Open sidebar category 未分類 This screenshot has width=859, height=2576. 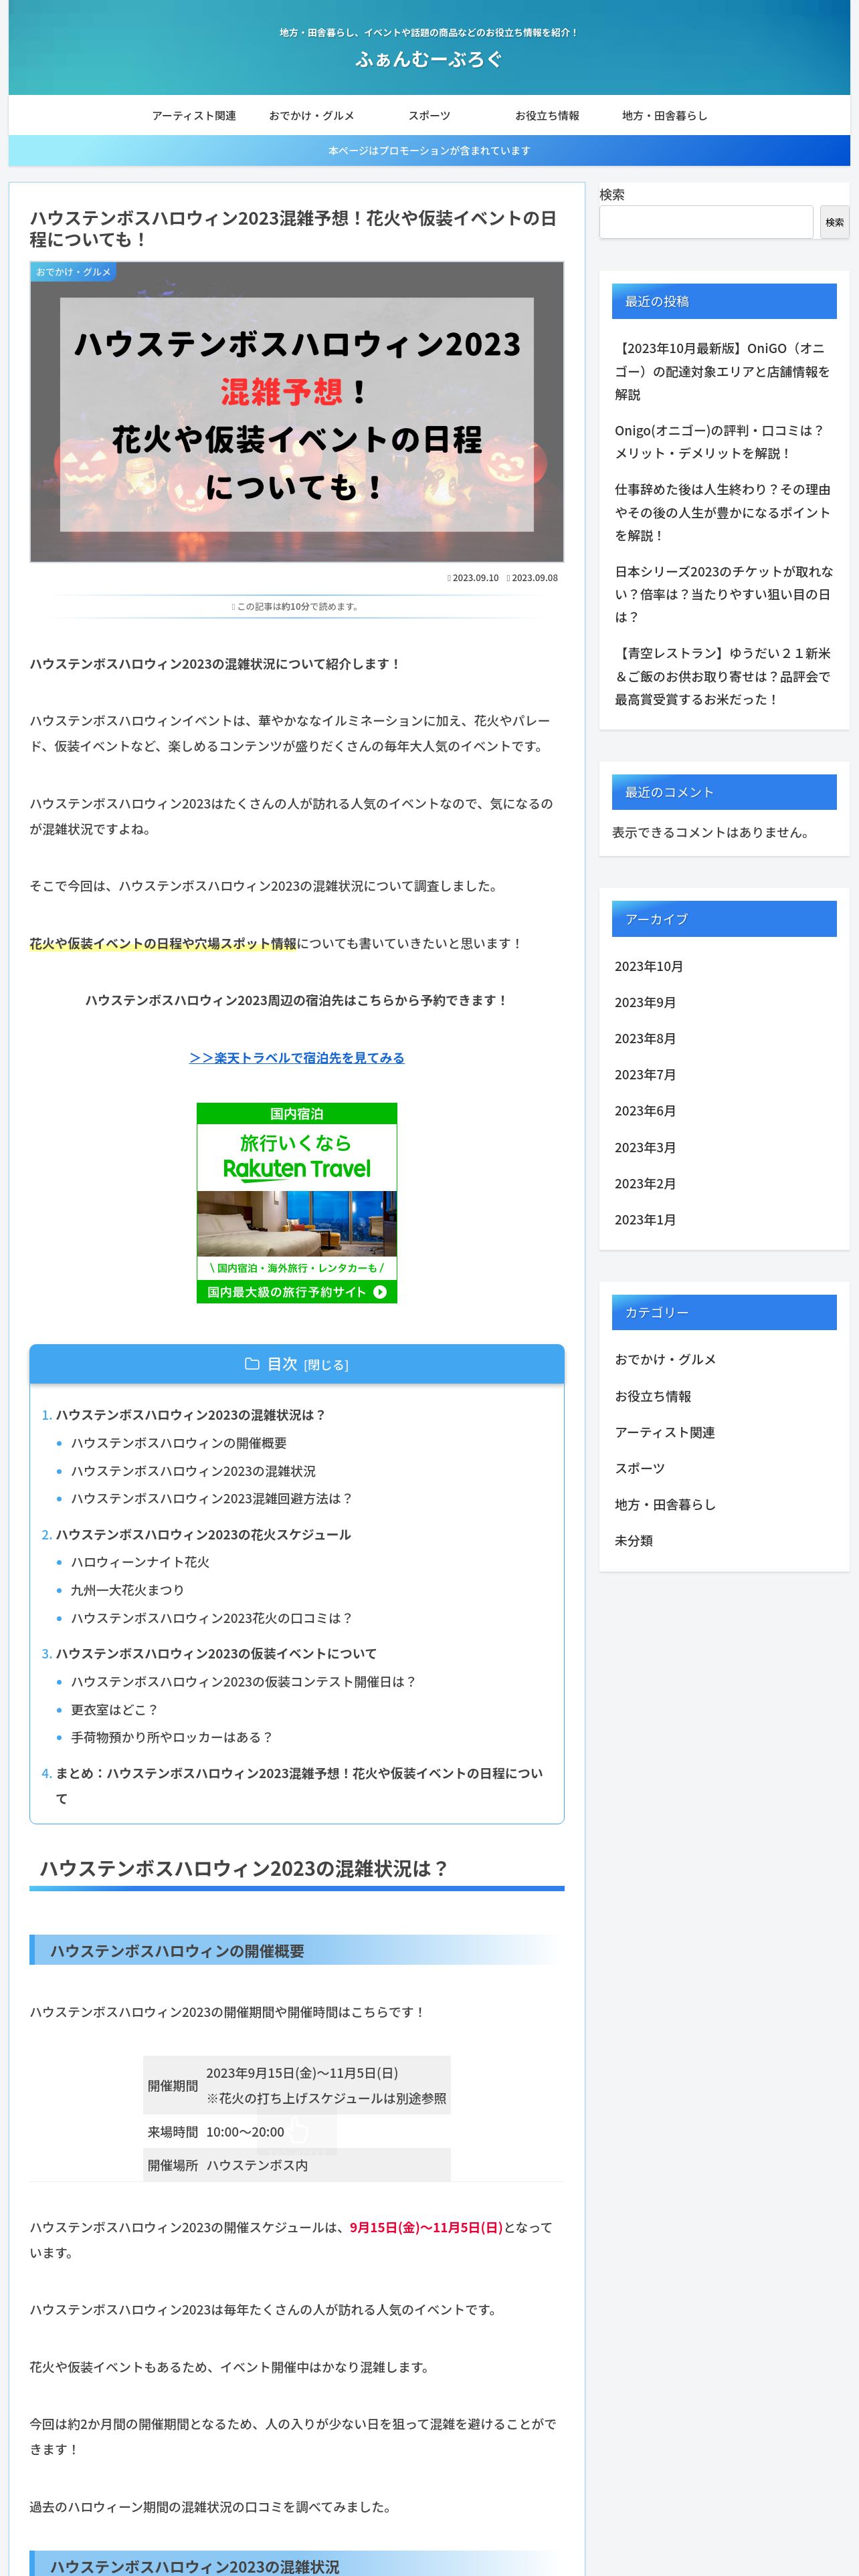click(x=634, y=1540)
